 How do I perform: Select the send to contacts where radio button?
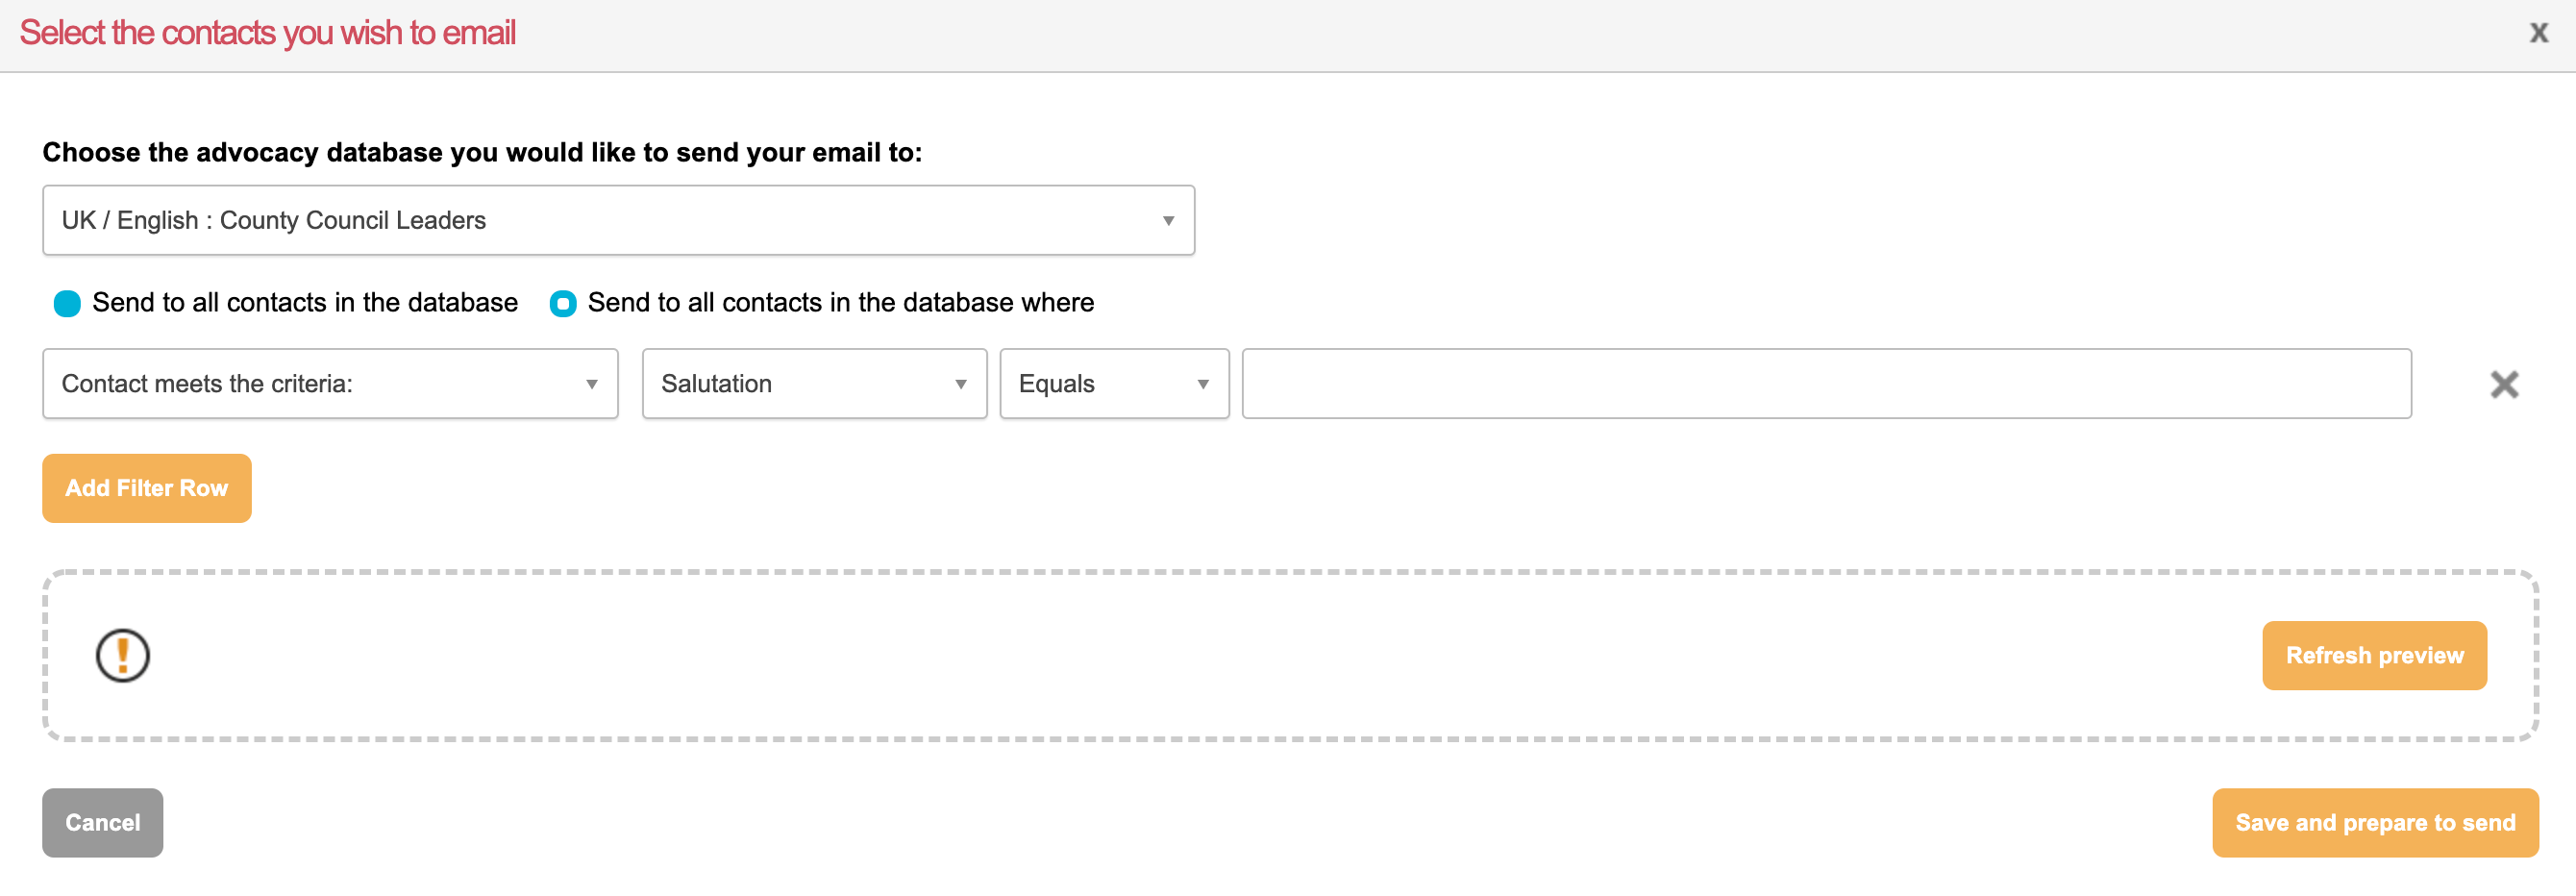(563, 303)
